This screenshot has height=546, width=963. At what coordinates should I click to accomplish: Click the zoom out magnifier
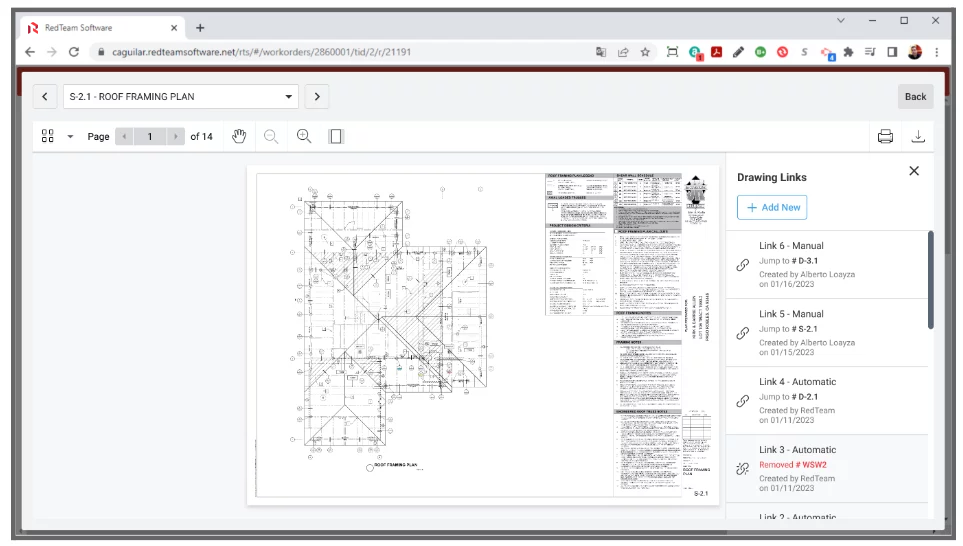coord(271,136)
